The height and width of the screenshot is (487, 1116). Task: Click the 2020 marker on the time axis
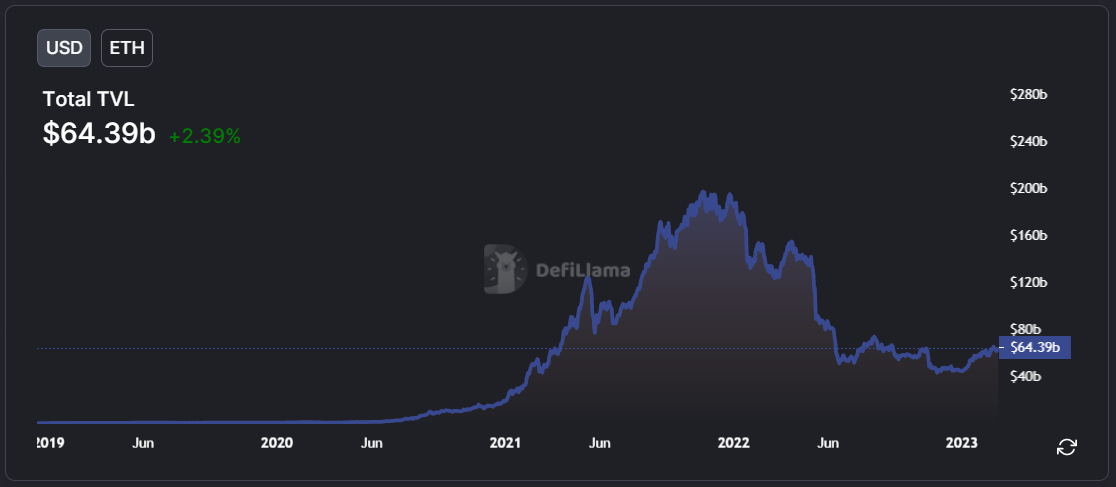click(276, 443)
